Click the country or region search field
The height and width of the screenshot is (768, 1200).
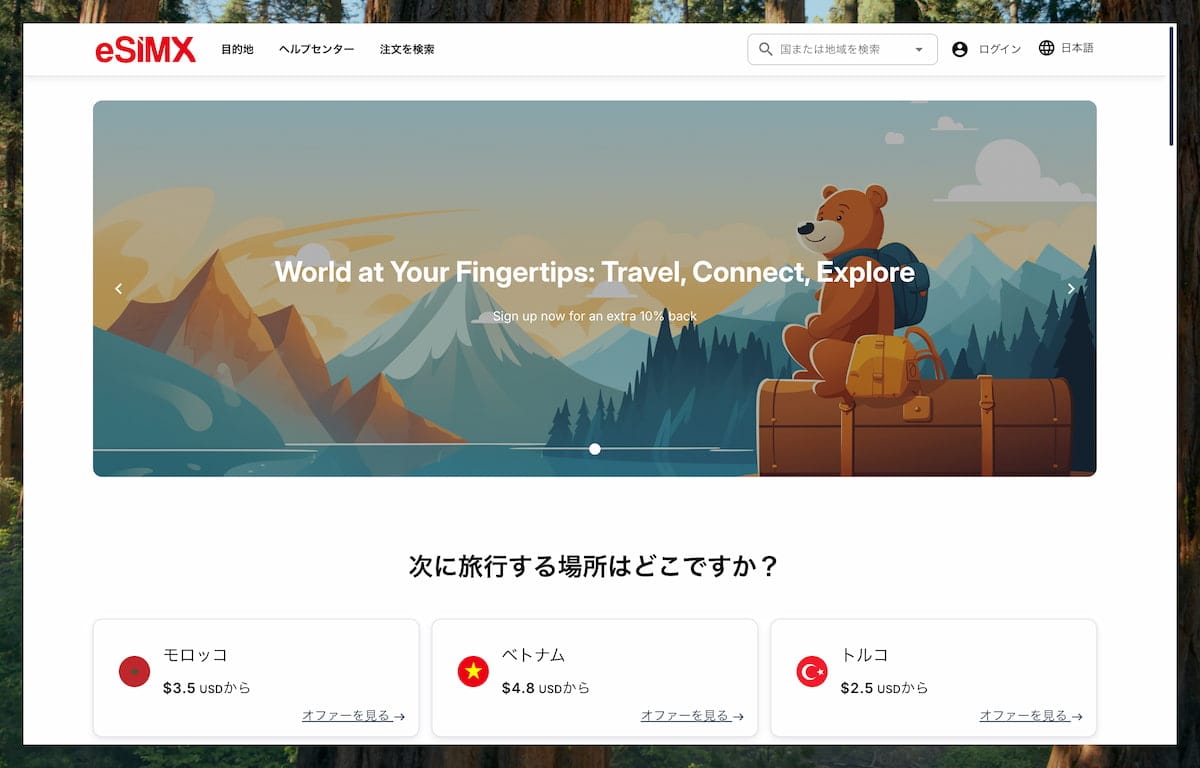click(x=842, y=50)
